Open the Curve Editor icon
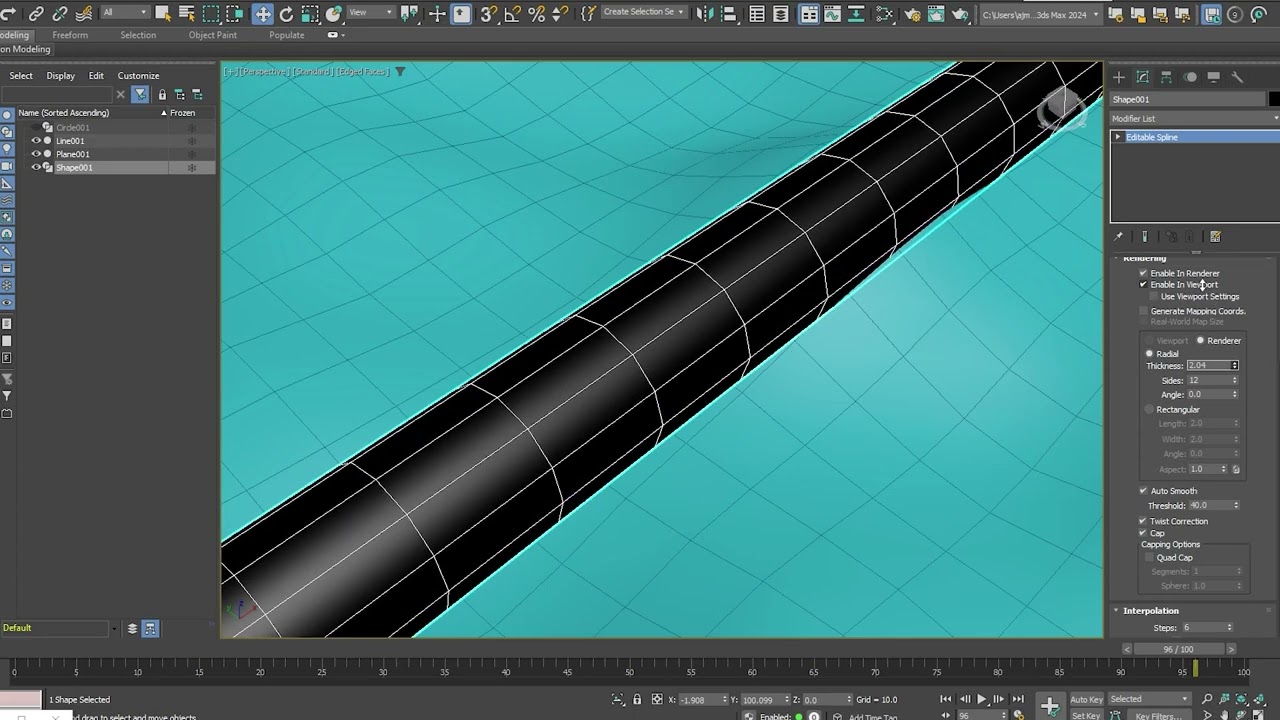 click(x=832, y=14)
